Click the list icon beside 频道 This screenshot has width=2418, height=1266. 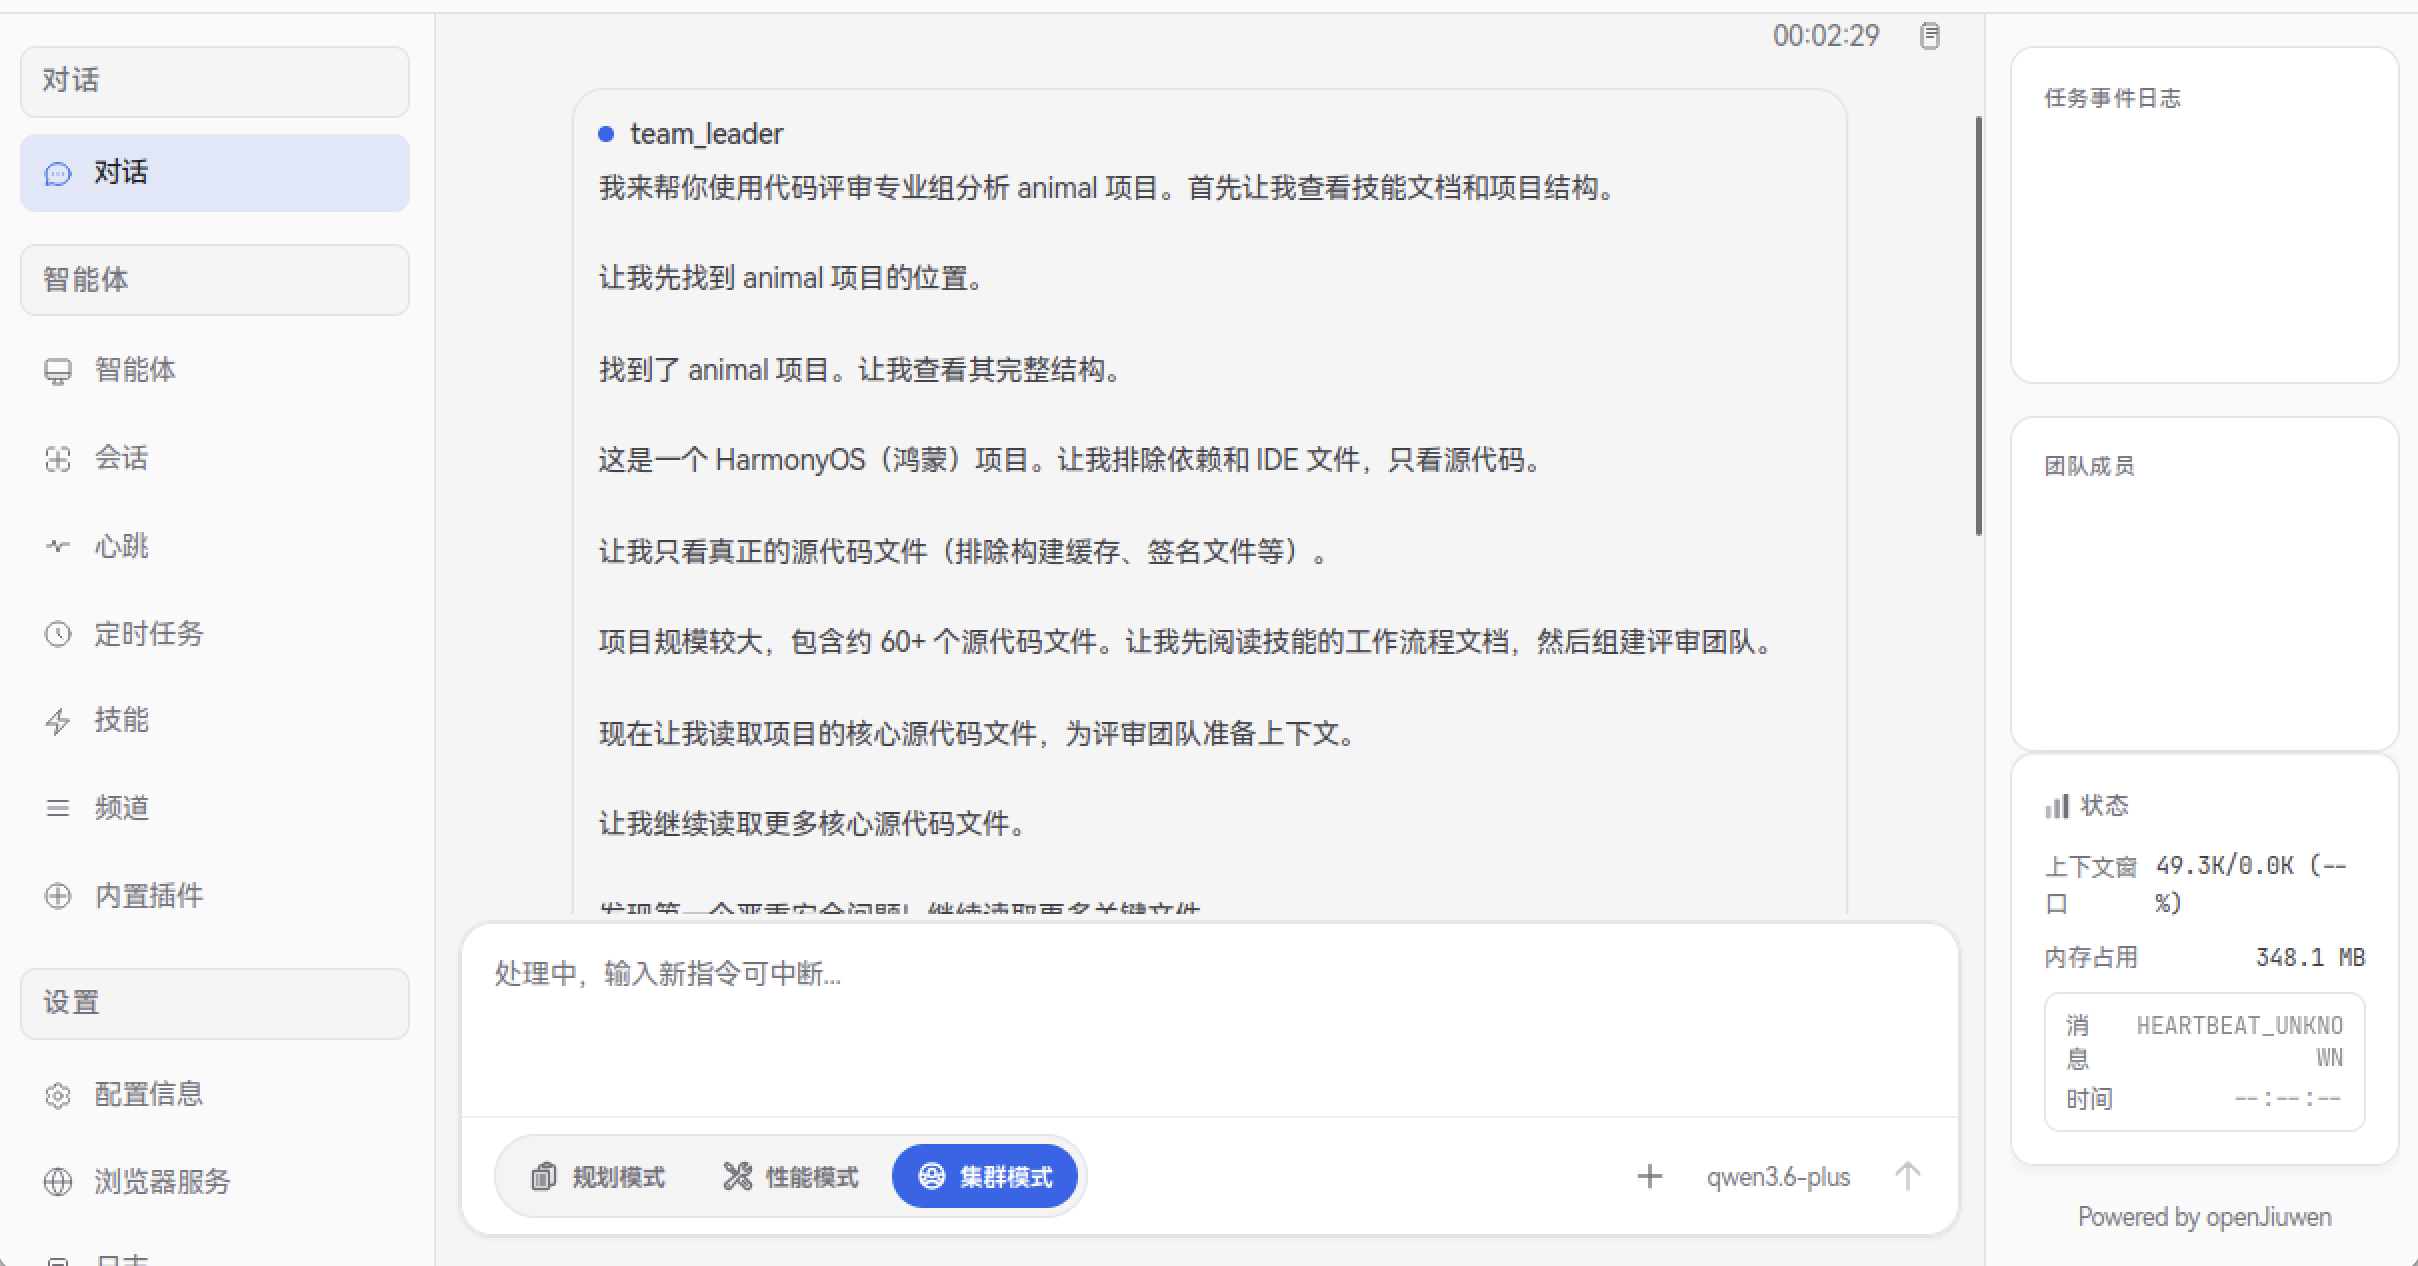pos(58,808)
